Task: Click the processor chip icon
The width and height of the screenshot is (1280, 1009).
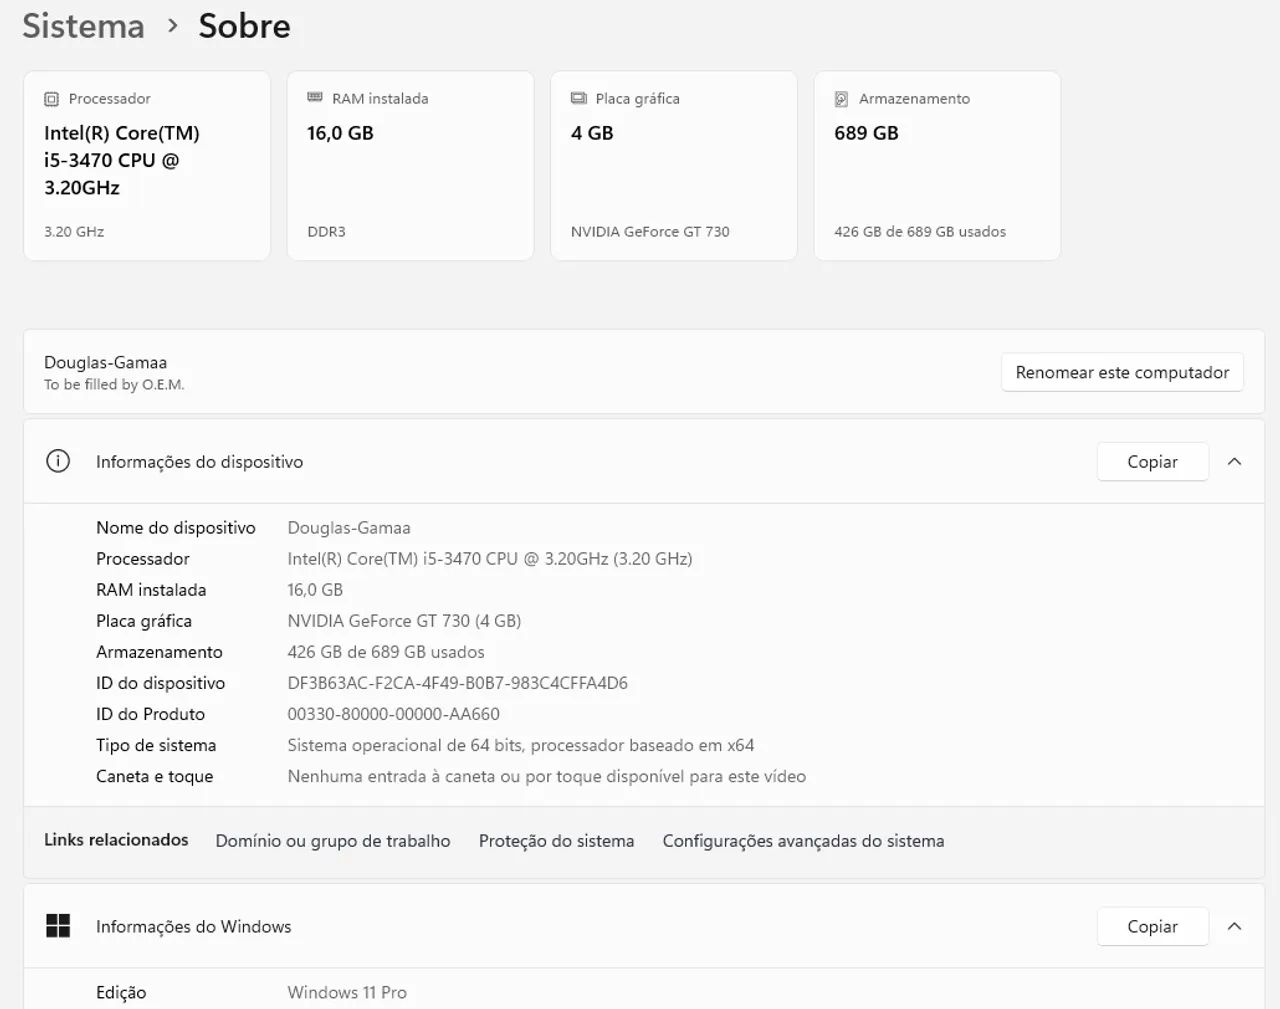Action: pos(51,99)
